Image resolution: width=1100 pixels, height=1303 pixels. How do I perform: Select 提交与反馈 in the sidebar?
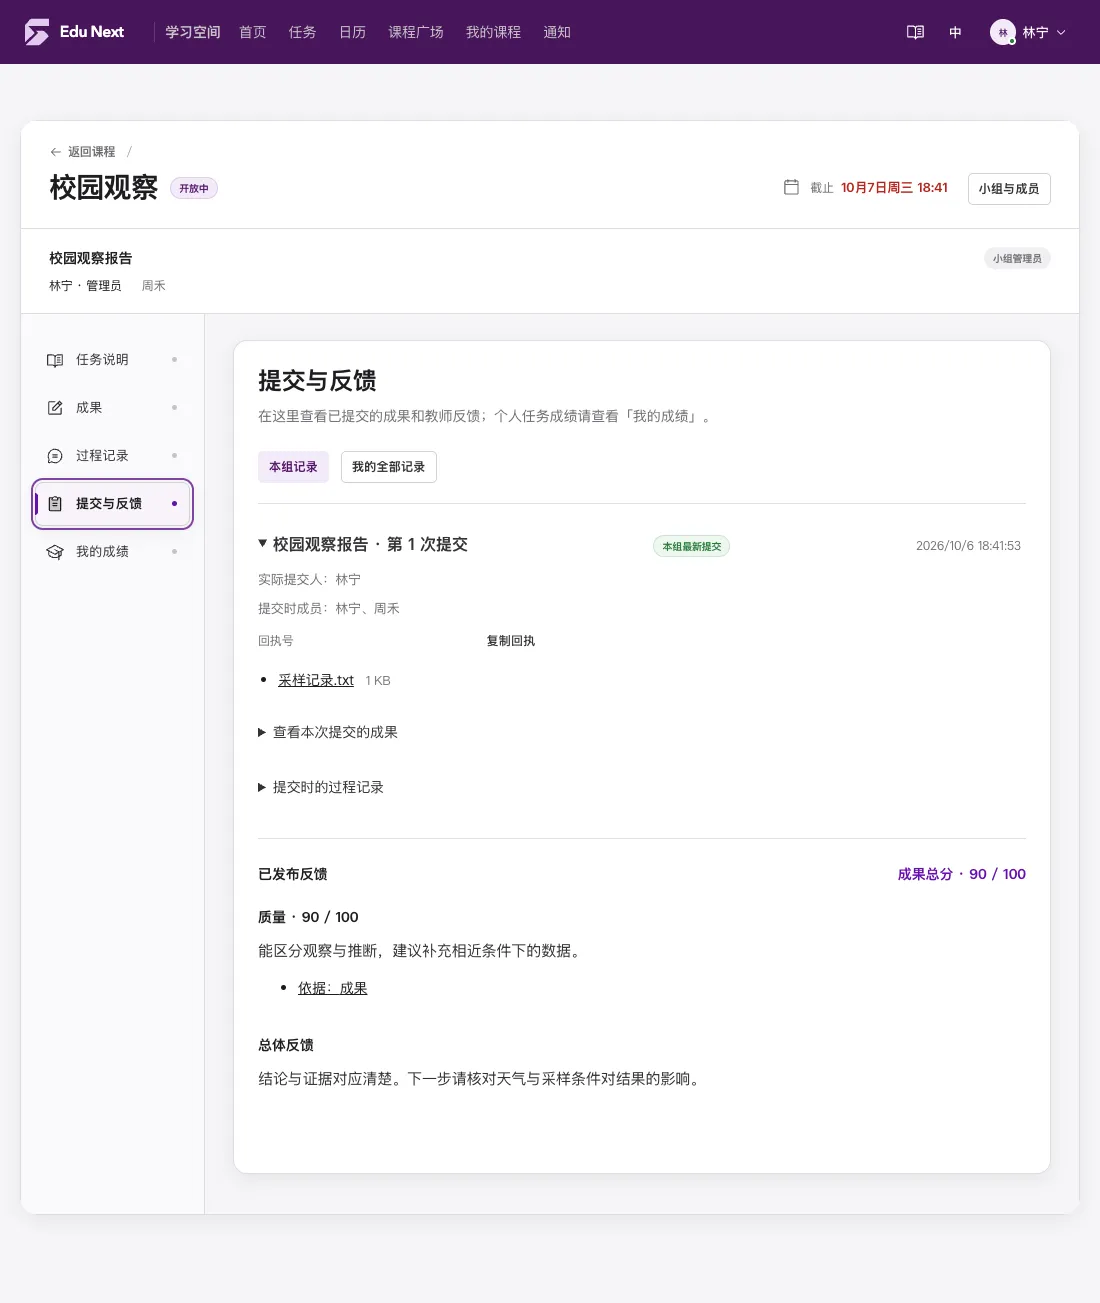[x=112, y=504]
